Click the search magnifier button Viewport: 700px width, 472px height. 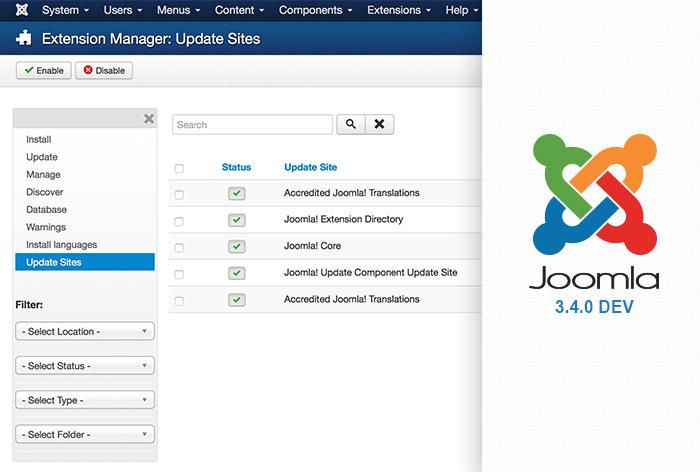pyautogui.click(x=351, y=124)
